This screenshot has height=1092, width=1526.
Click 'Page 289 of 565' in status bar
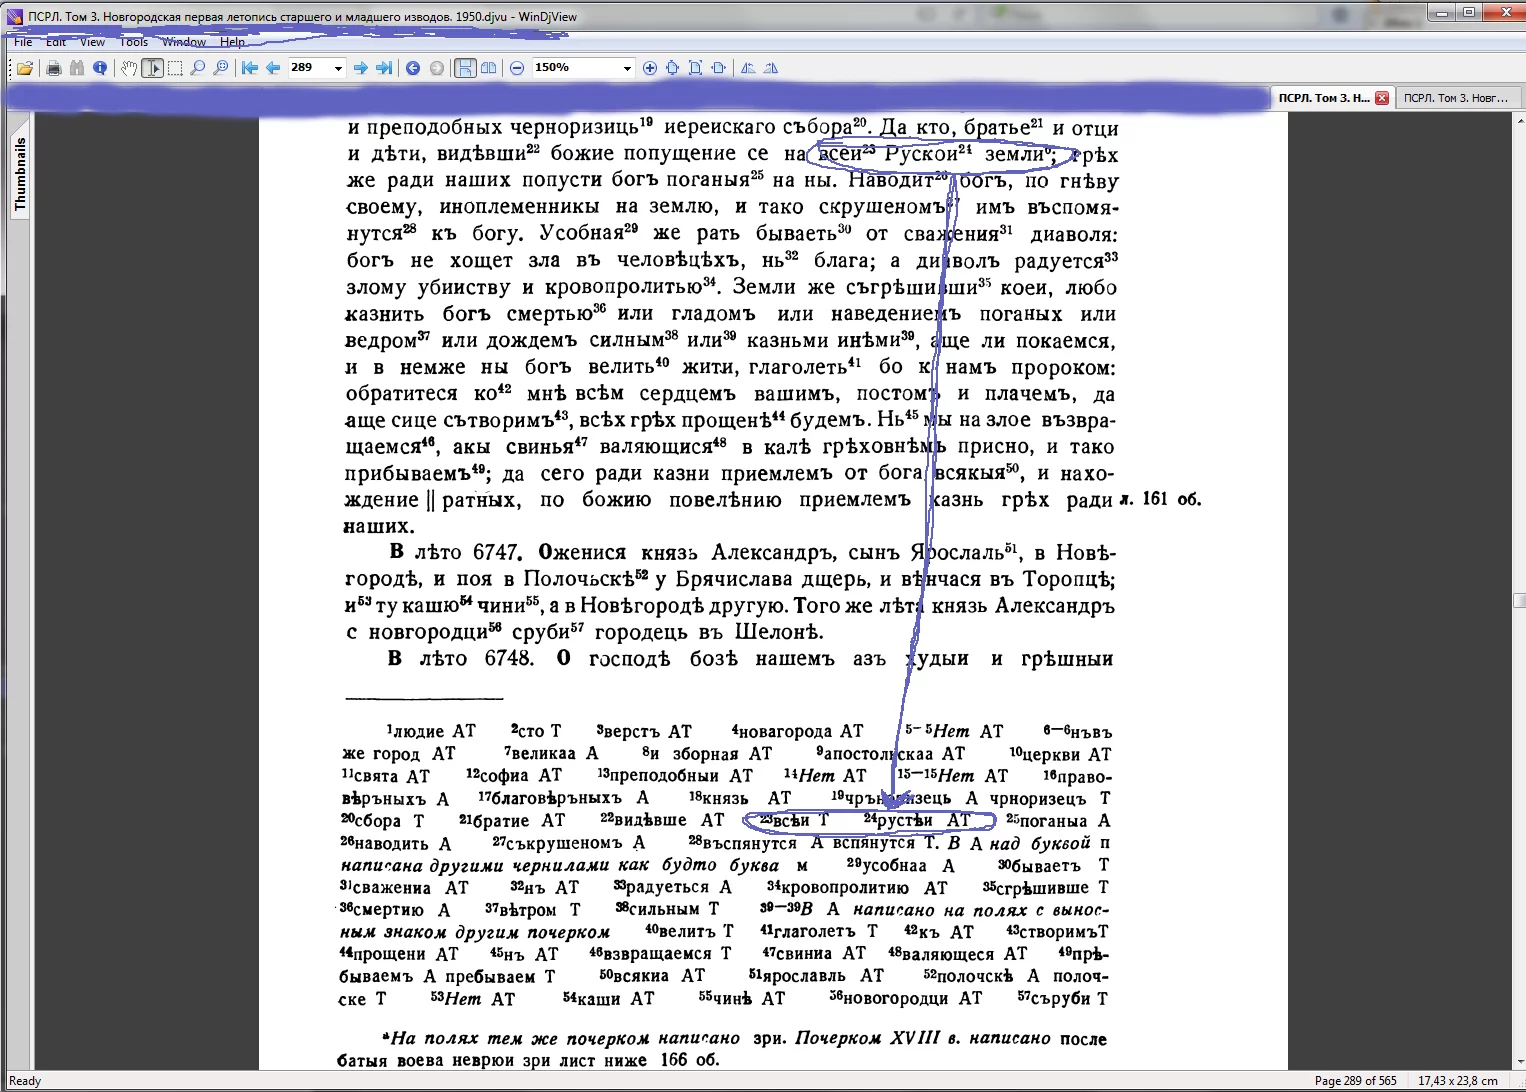click(1355, 1081)
